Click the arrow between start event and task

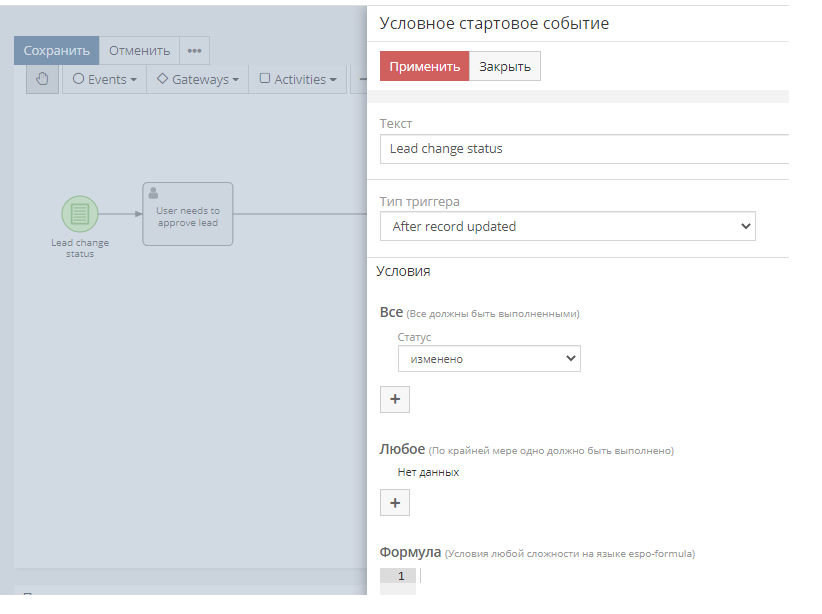point(120,213)
